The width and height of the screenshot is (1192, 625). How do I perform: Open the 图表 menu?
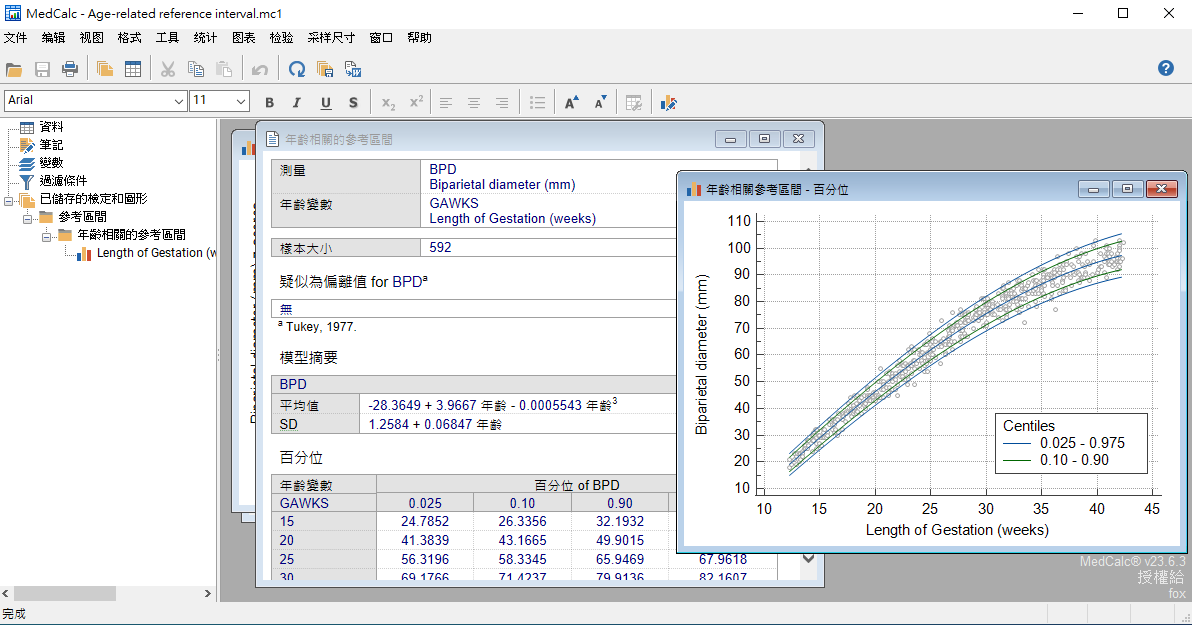click(243, 38)
